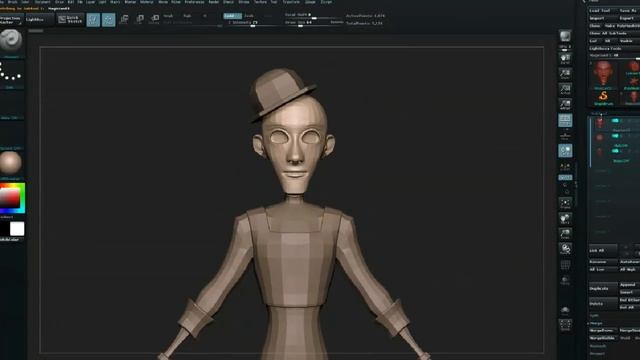Expand the Split section
This screenshot has height=360, width=640.
(594, 315)
